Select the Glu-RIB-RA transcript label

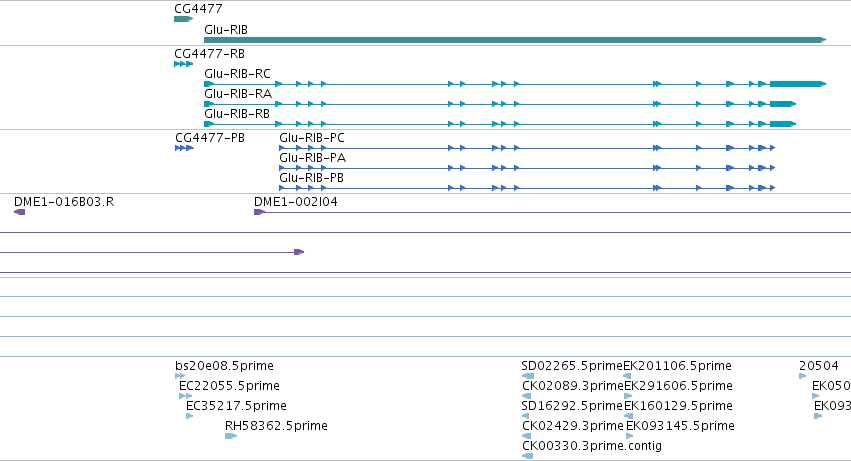[x=238, y=94]
